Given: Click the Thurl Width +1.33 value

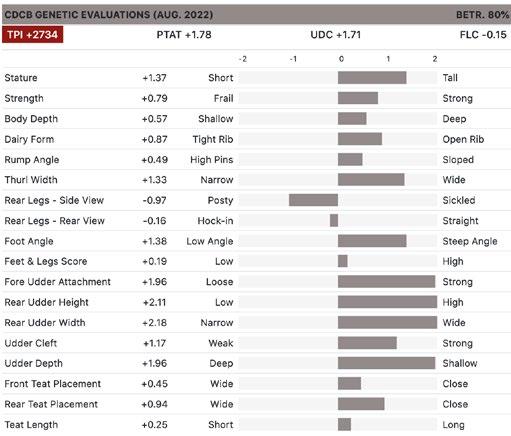Looking at the screenshot, I should click(x=154, y=180).
